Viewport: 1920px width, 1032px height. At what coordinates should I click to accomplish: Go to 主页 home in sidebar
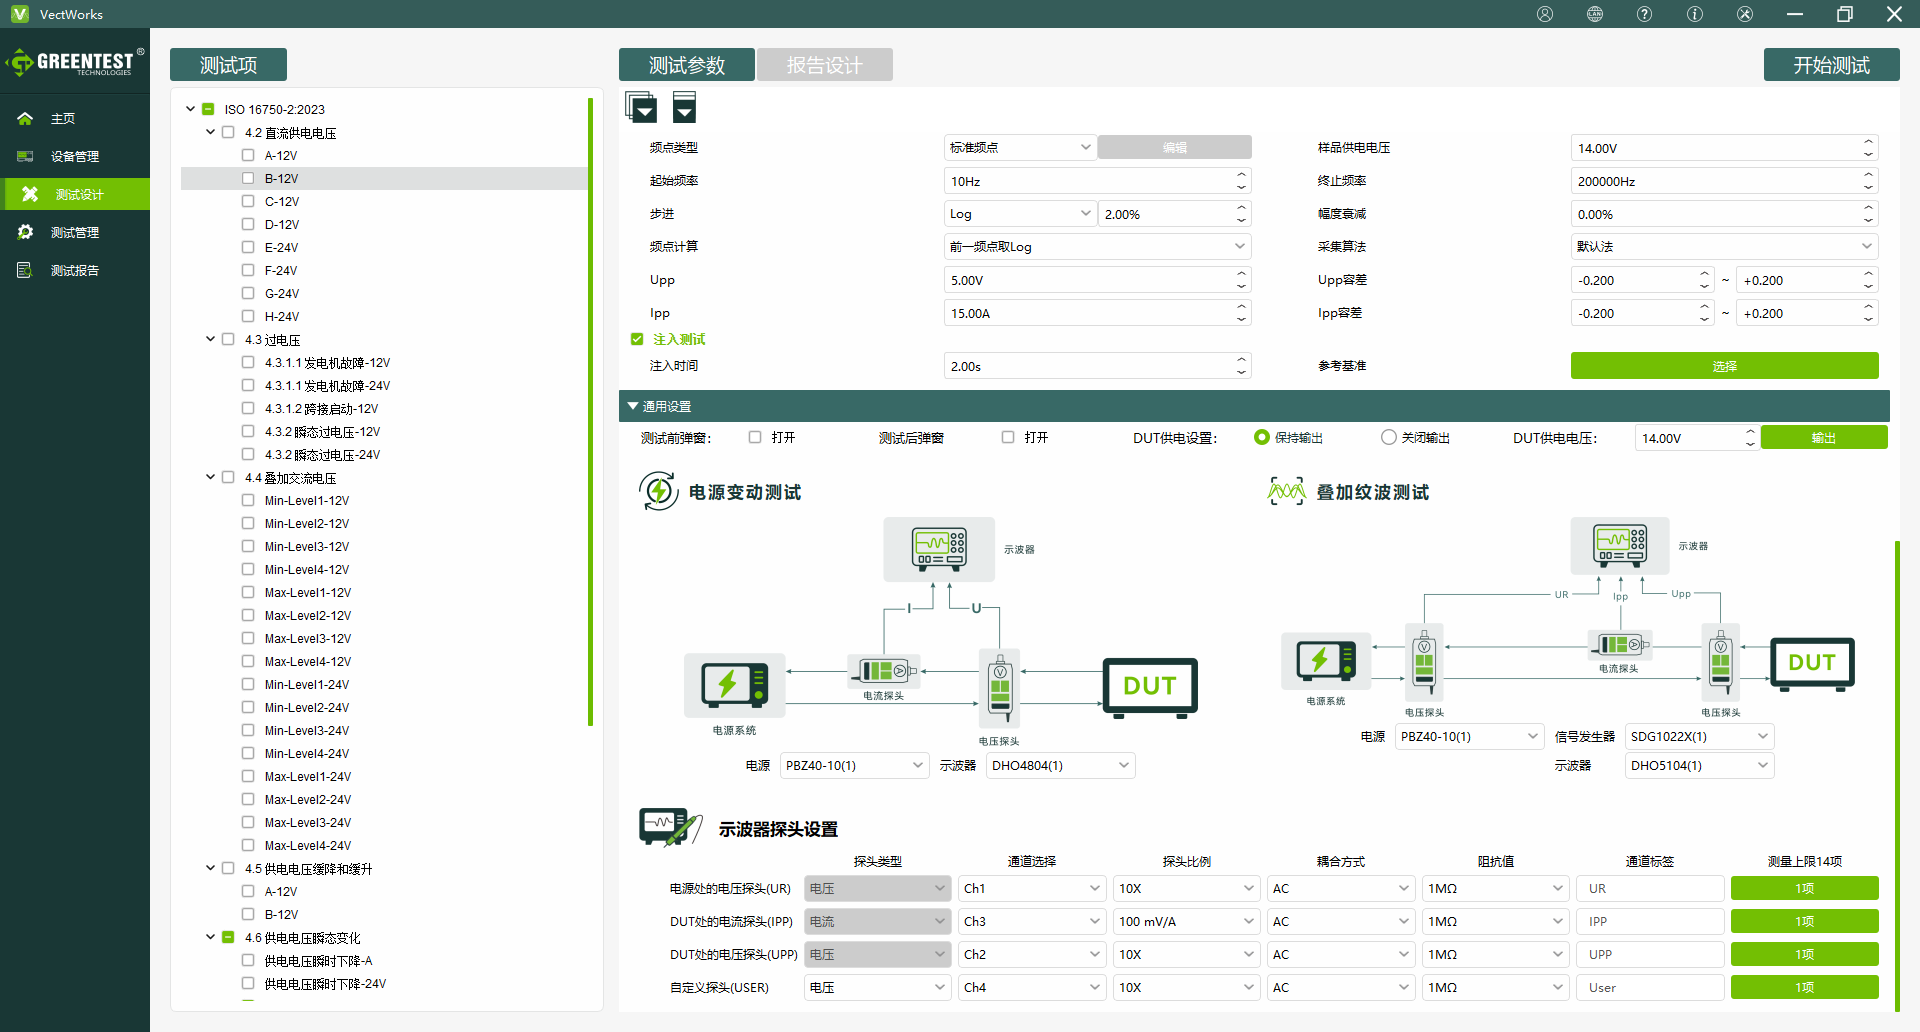coord(63,118)
